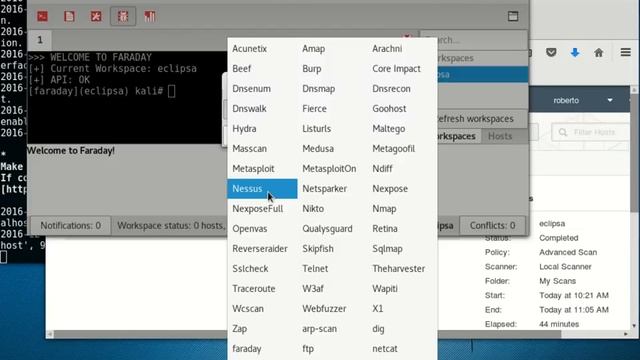This screenshot has width=640, height=360.
Task: Click Faraday terminal prompt area
Action: coord(127,97)
